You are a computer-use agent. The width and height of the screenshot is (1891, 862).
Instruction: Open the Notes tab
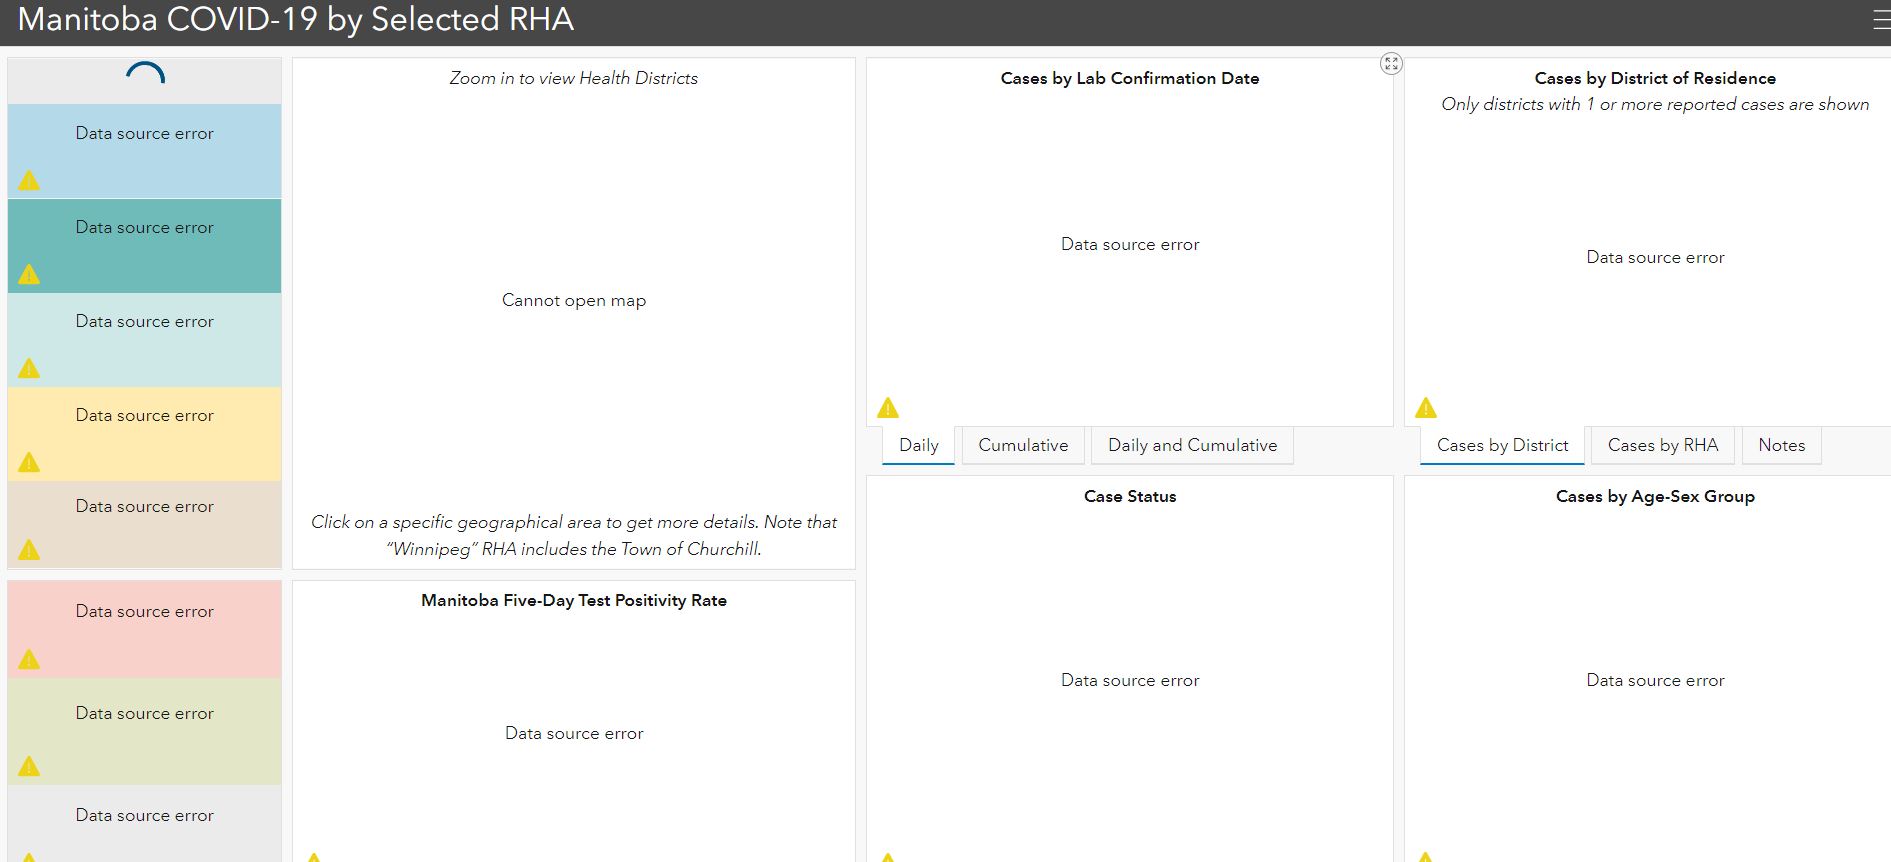coord(1781,446)
